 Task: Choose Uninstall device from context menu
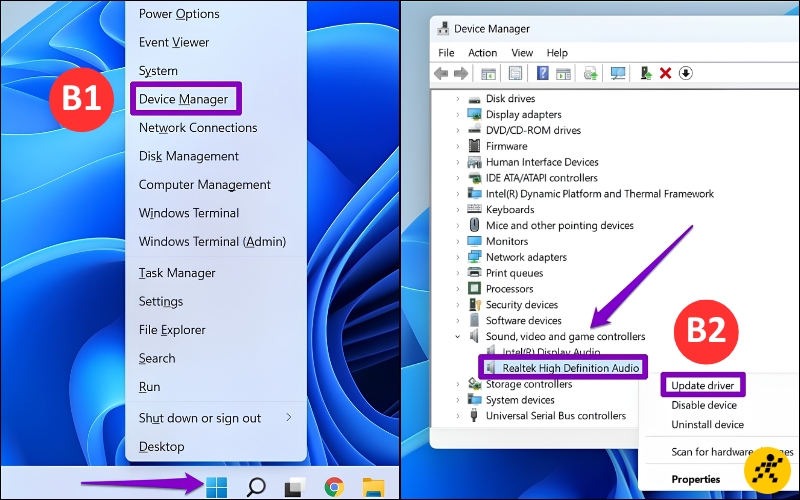pyautogui.click(x=707, y=424)
